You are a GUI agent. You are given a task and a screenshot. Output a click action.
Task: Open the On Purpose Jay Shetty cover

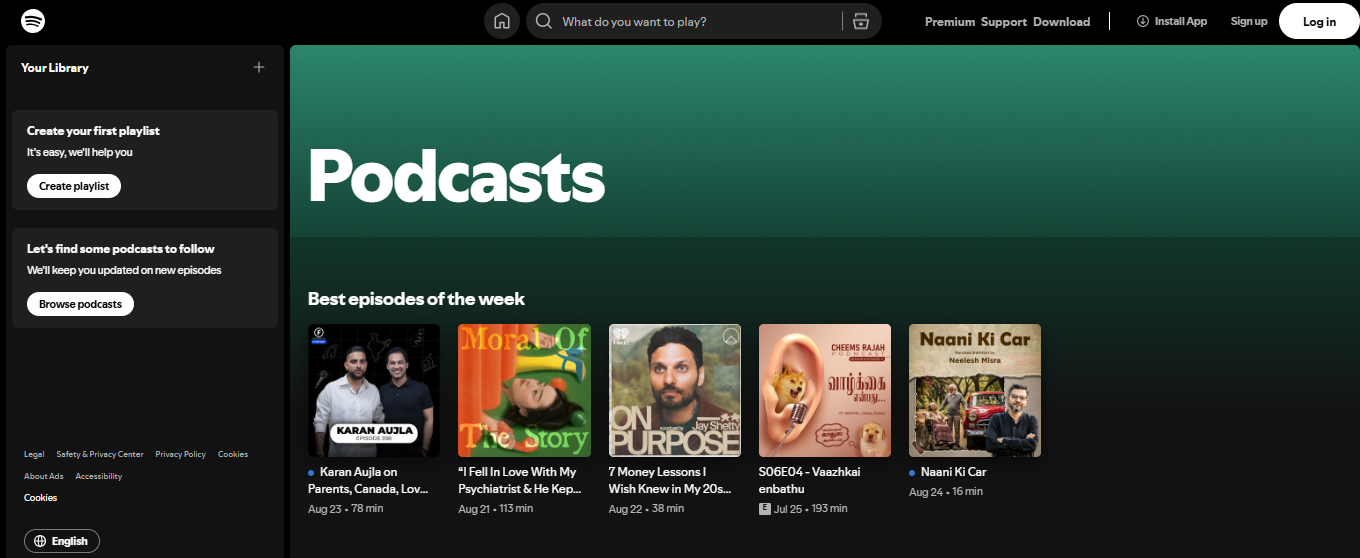pyautogui.click(x=675, y=390)
